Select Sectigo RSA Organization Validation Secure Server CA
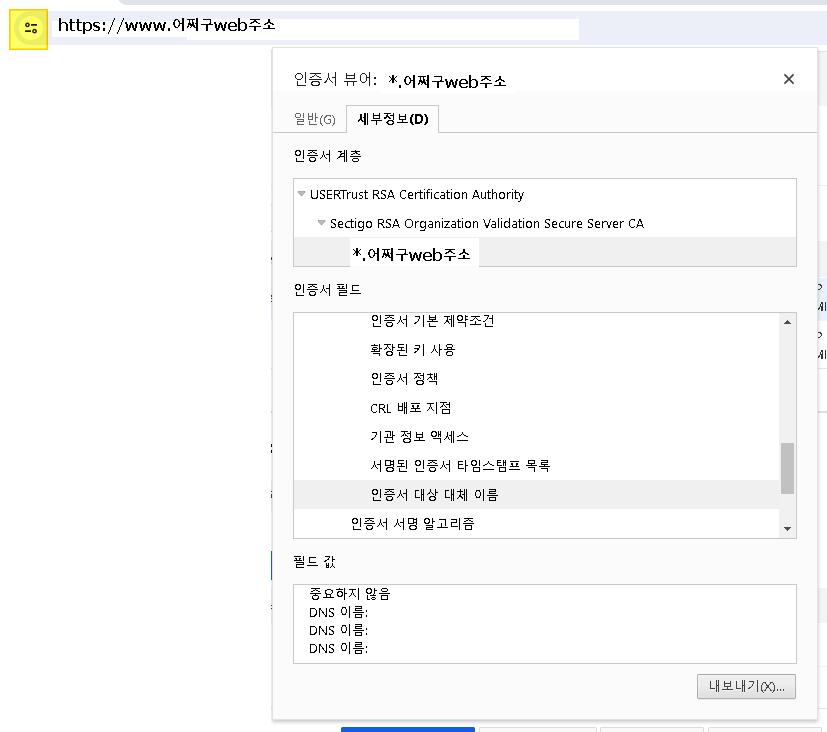 click(487, 224)
